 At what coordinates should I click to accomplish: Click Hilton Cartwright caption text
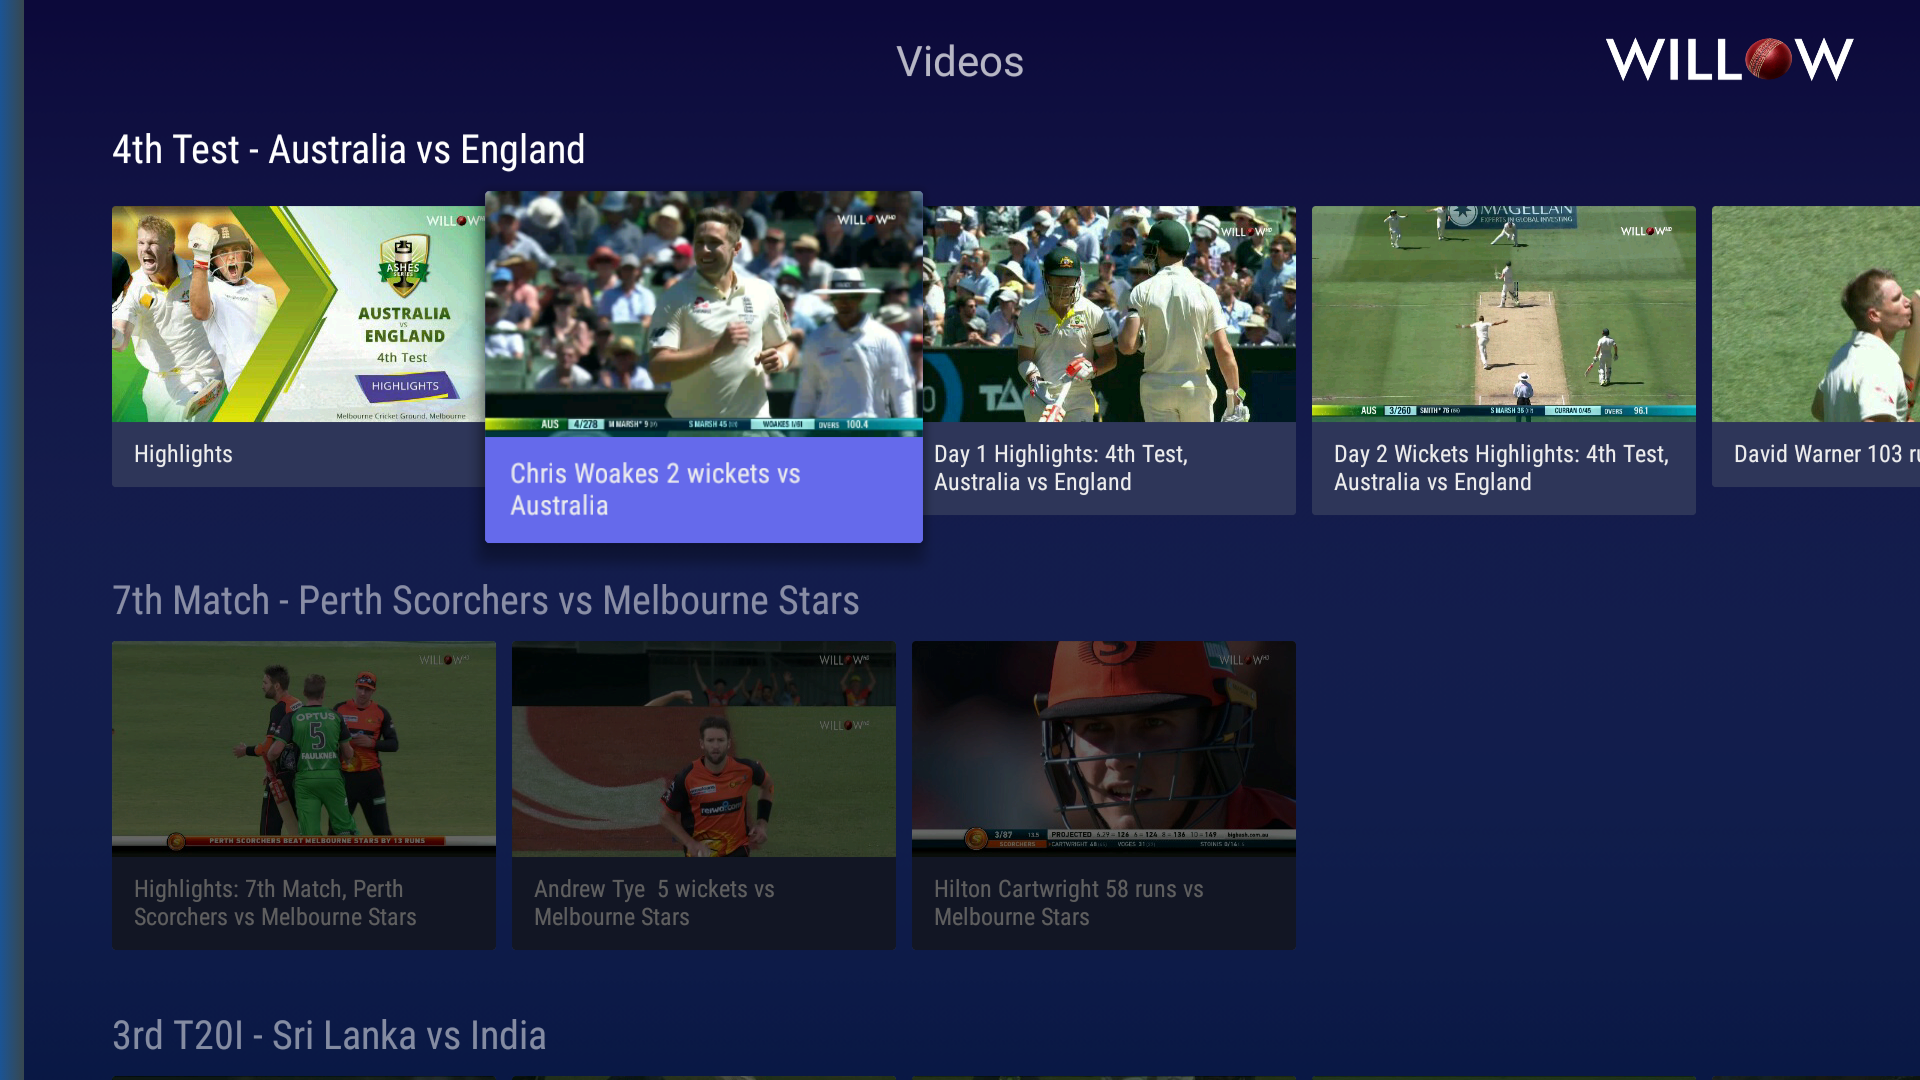[x=1069, y=903]
